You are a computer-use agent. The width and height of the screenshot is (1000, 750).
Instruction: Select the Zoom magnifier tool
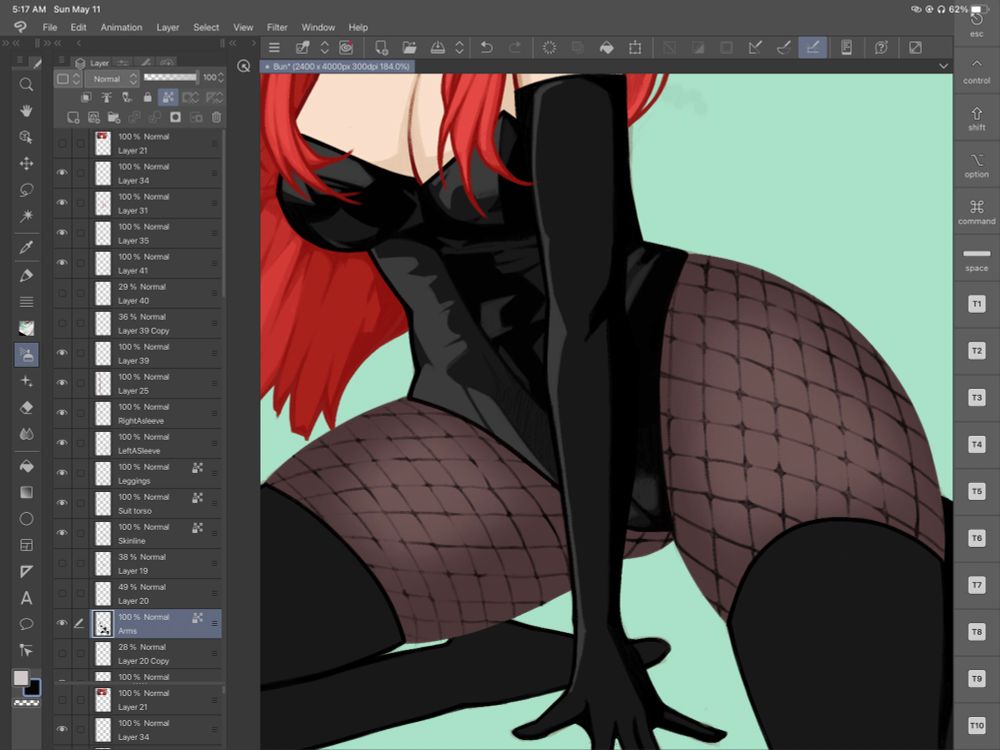tap(26, 84)
